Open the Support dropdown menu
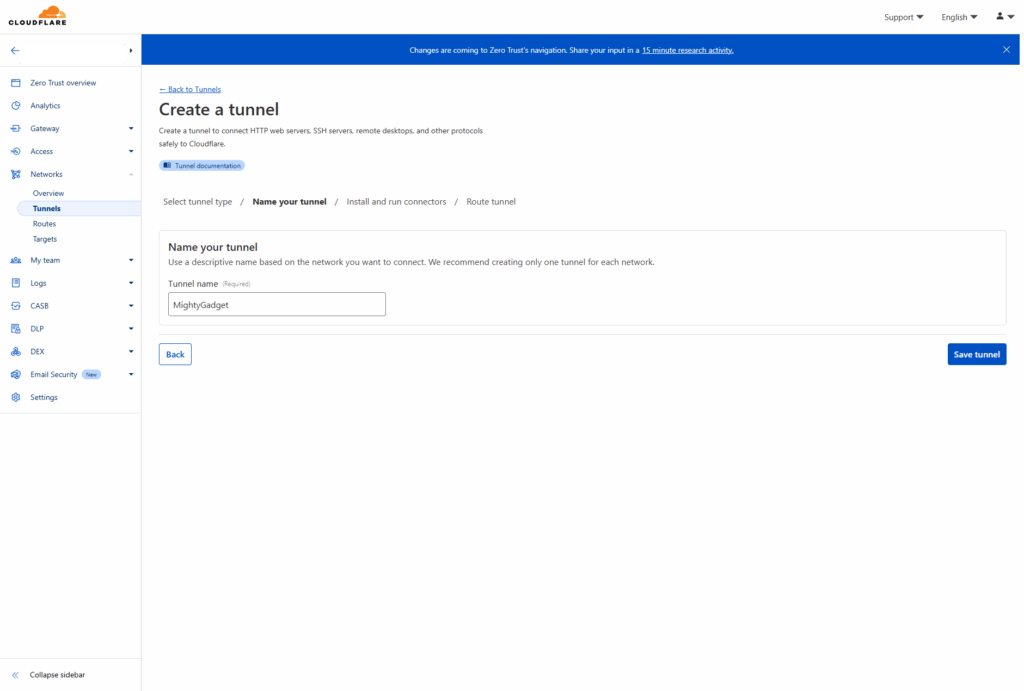The height and width of the screenshot is (691, 1024). (x=903, y=17)
